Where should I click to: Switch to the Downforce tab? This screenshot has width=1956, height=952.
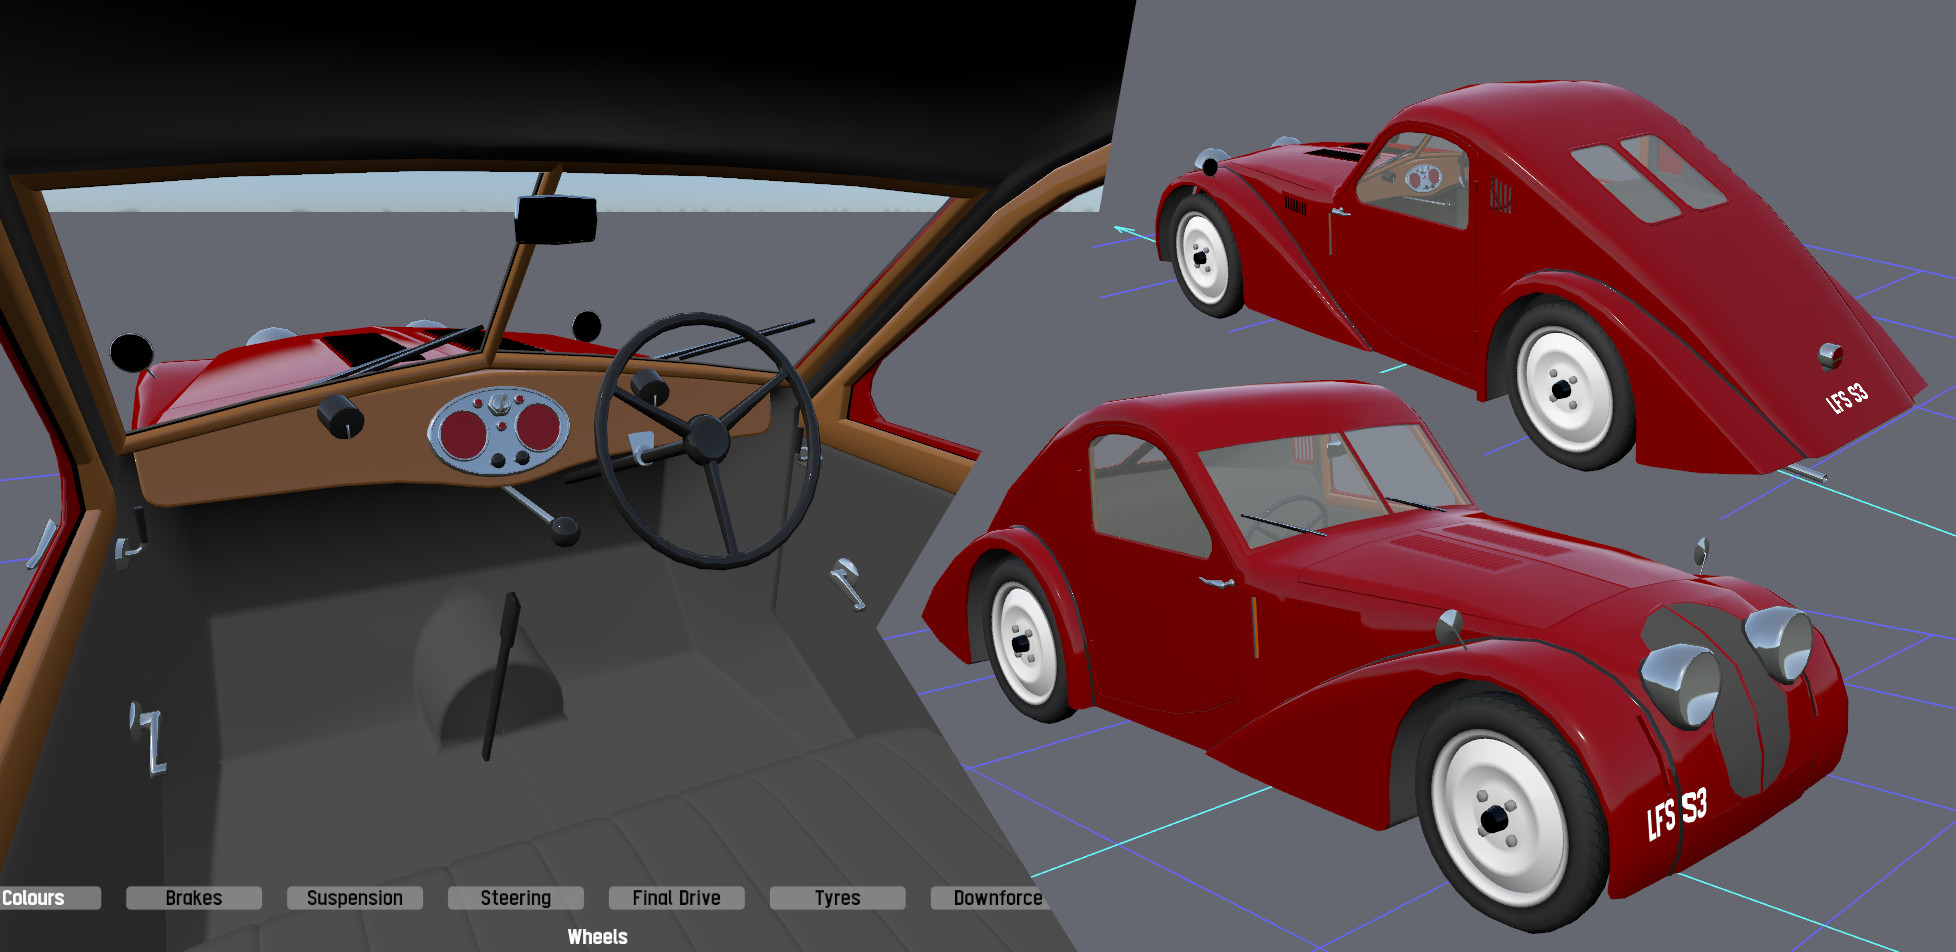pos(992,898)
